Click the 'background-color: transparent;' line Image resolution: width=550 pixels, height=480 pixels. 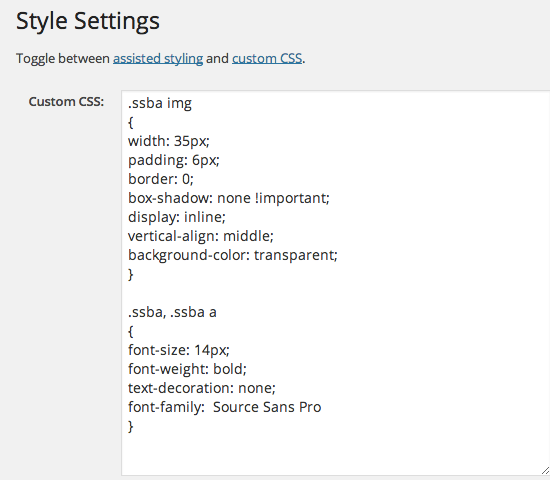point(233,255)
